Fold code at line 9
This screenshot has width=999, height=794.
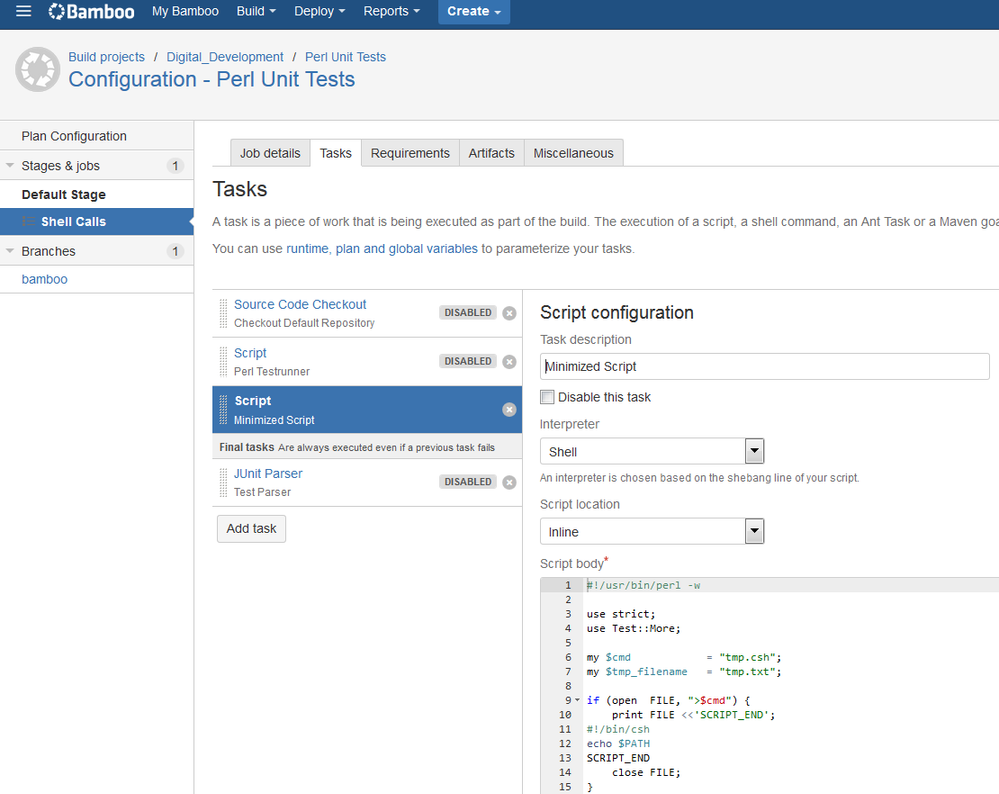click(x=578, y=701)
